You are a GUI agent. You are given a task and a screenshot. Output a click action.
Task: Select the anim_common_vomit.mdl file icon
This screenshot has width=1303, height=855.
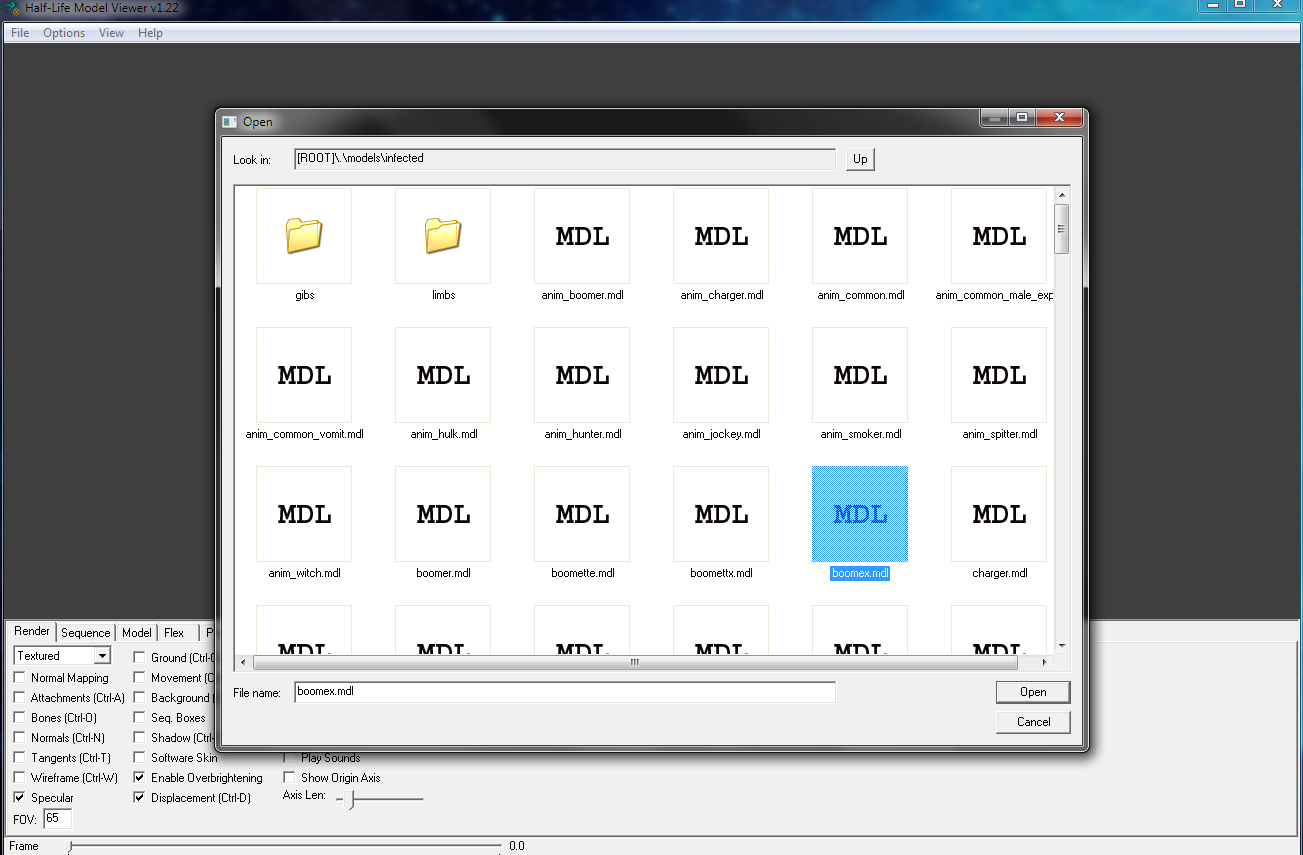(304, 375)
